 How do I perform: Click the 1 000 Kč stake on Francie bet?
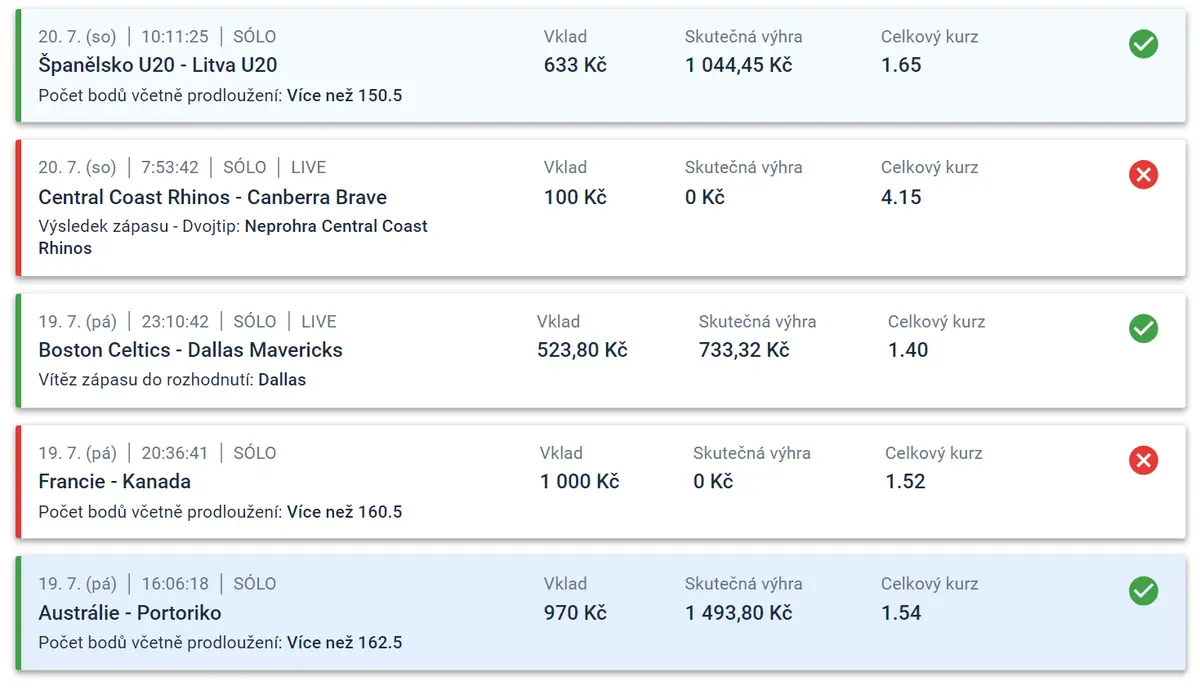pyautogui.click(x=580, y=481)
